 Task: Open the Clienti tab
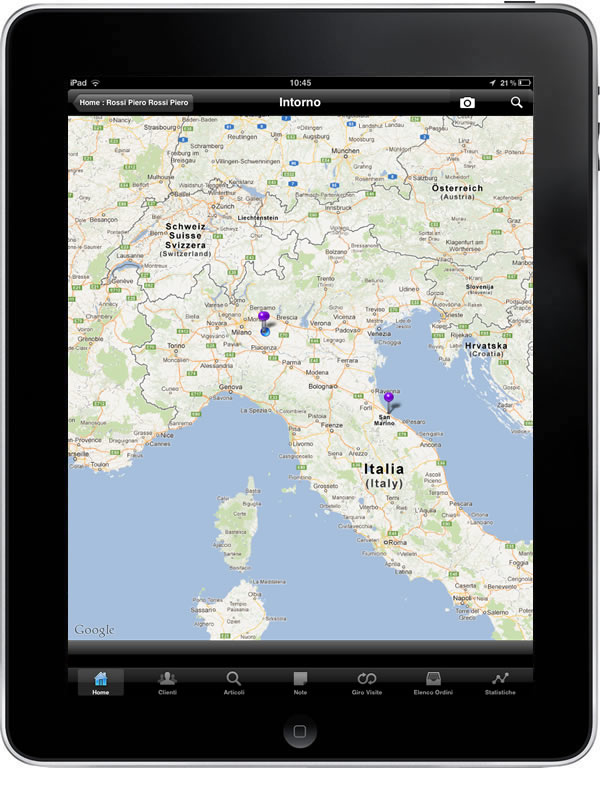[167, 683]
